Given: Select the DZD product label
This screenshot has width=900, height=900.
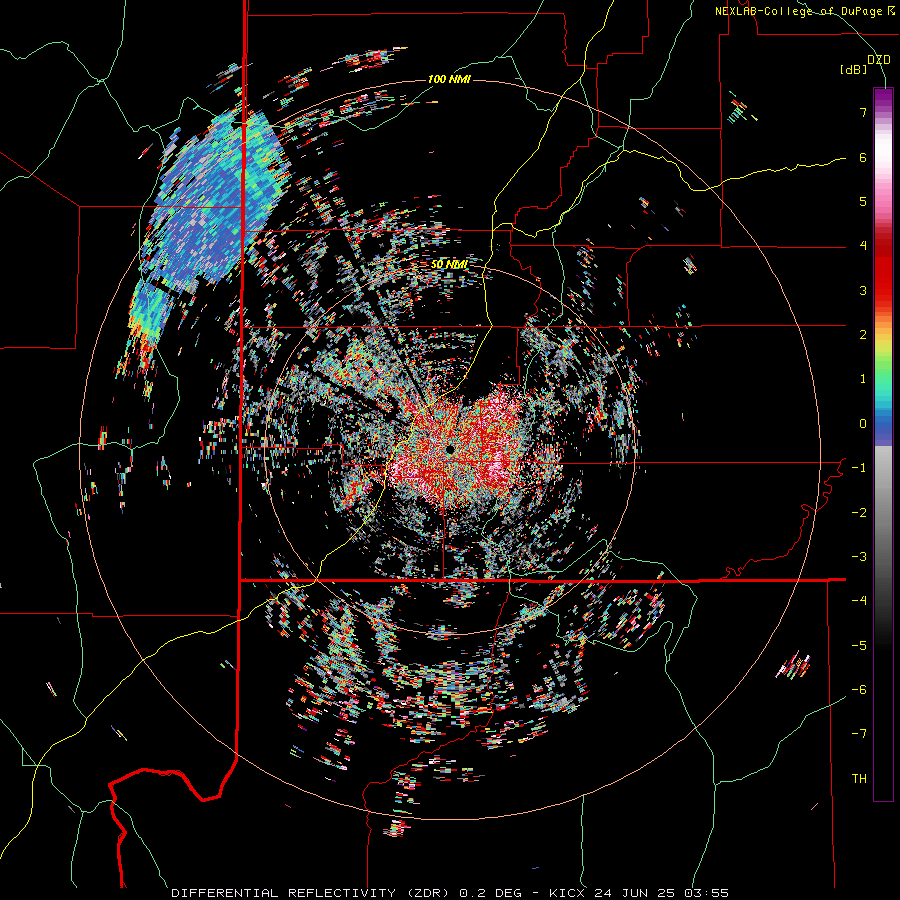Looking at the screenshot, I should tap(879, 60).
